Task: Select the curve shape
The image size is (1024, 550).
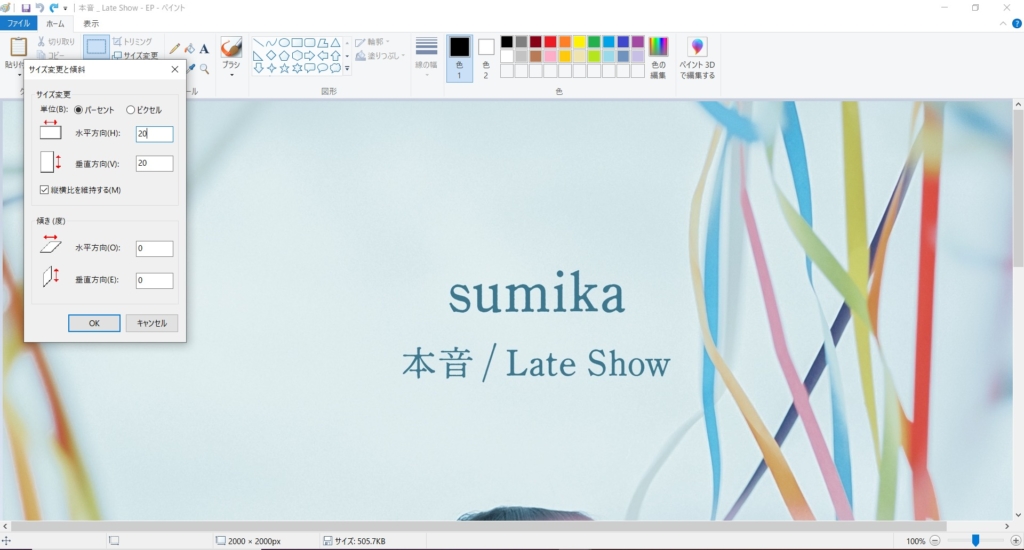Action: coord(271,42)
